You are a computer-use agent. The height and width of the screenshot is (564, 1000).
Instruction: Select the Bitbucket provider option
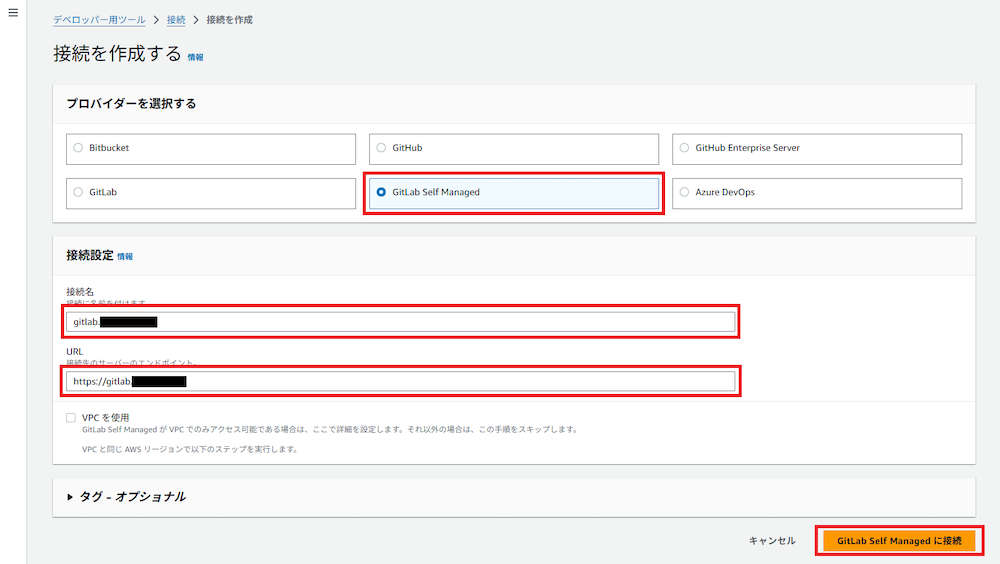[210, 149]
